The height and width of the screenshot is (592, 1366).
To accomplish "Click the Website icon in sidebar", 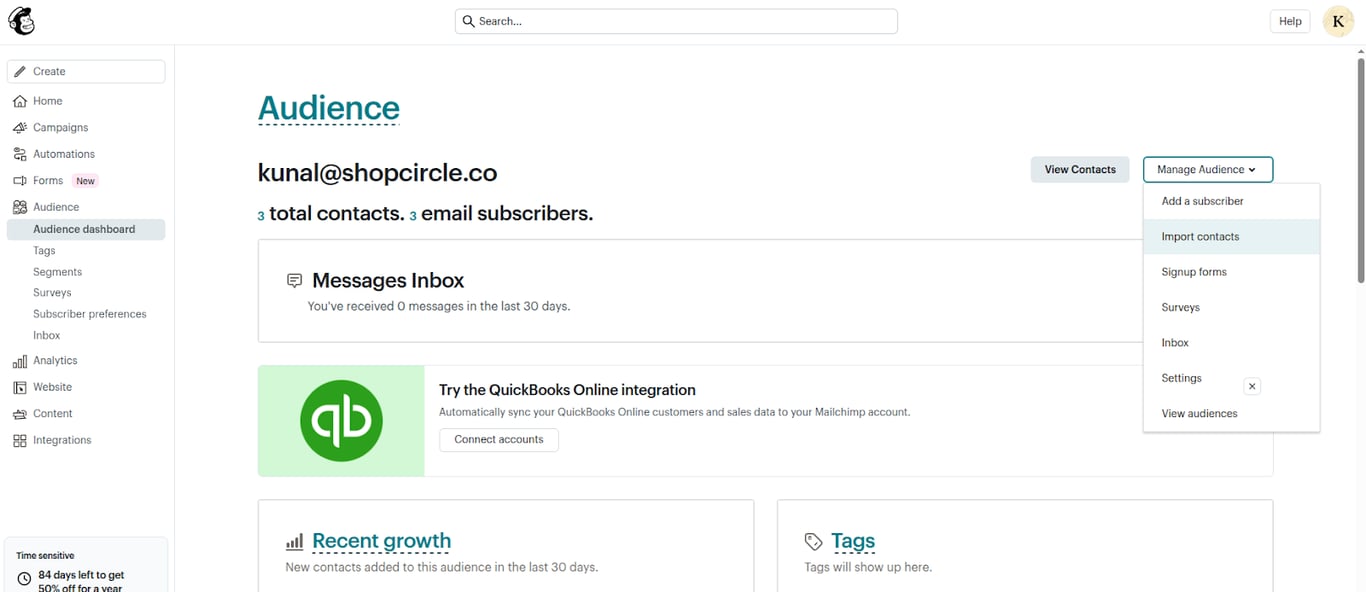I will 20,387.
